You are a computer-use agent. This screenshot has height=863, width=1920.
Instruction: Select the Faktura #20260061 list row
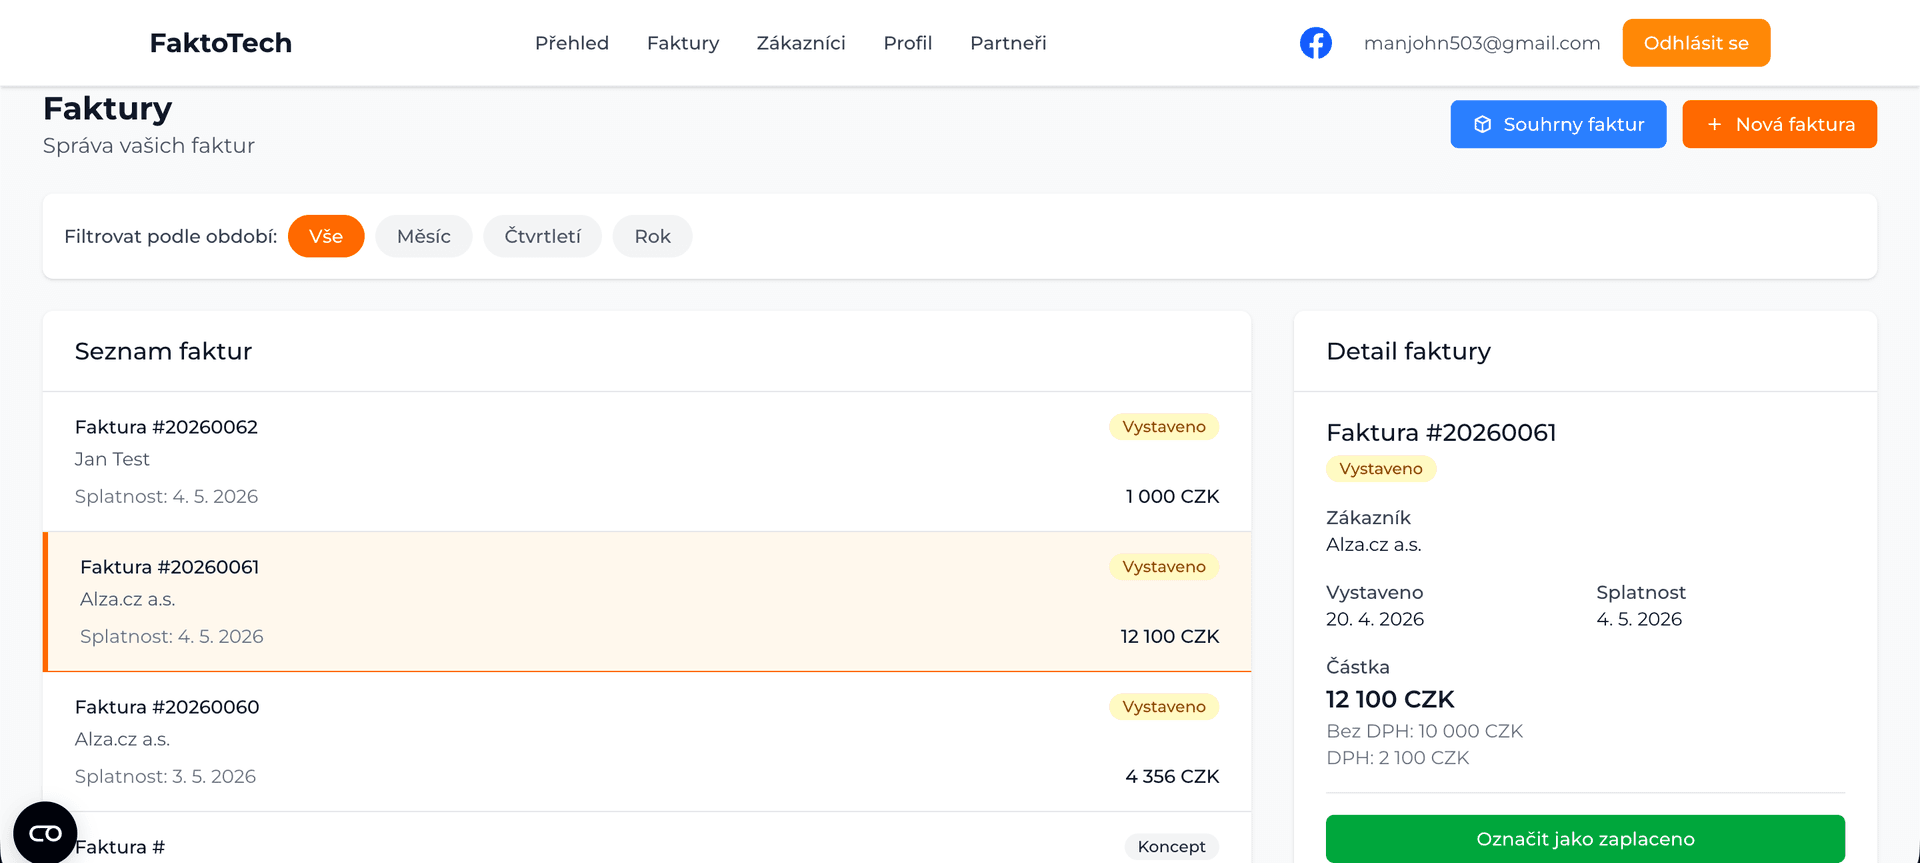(647, 601)
